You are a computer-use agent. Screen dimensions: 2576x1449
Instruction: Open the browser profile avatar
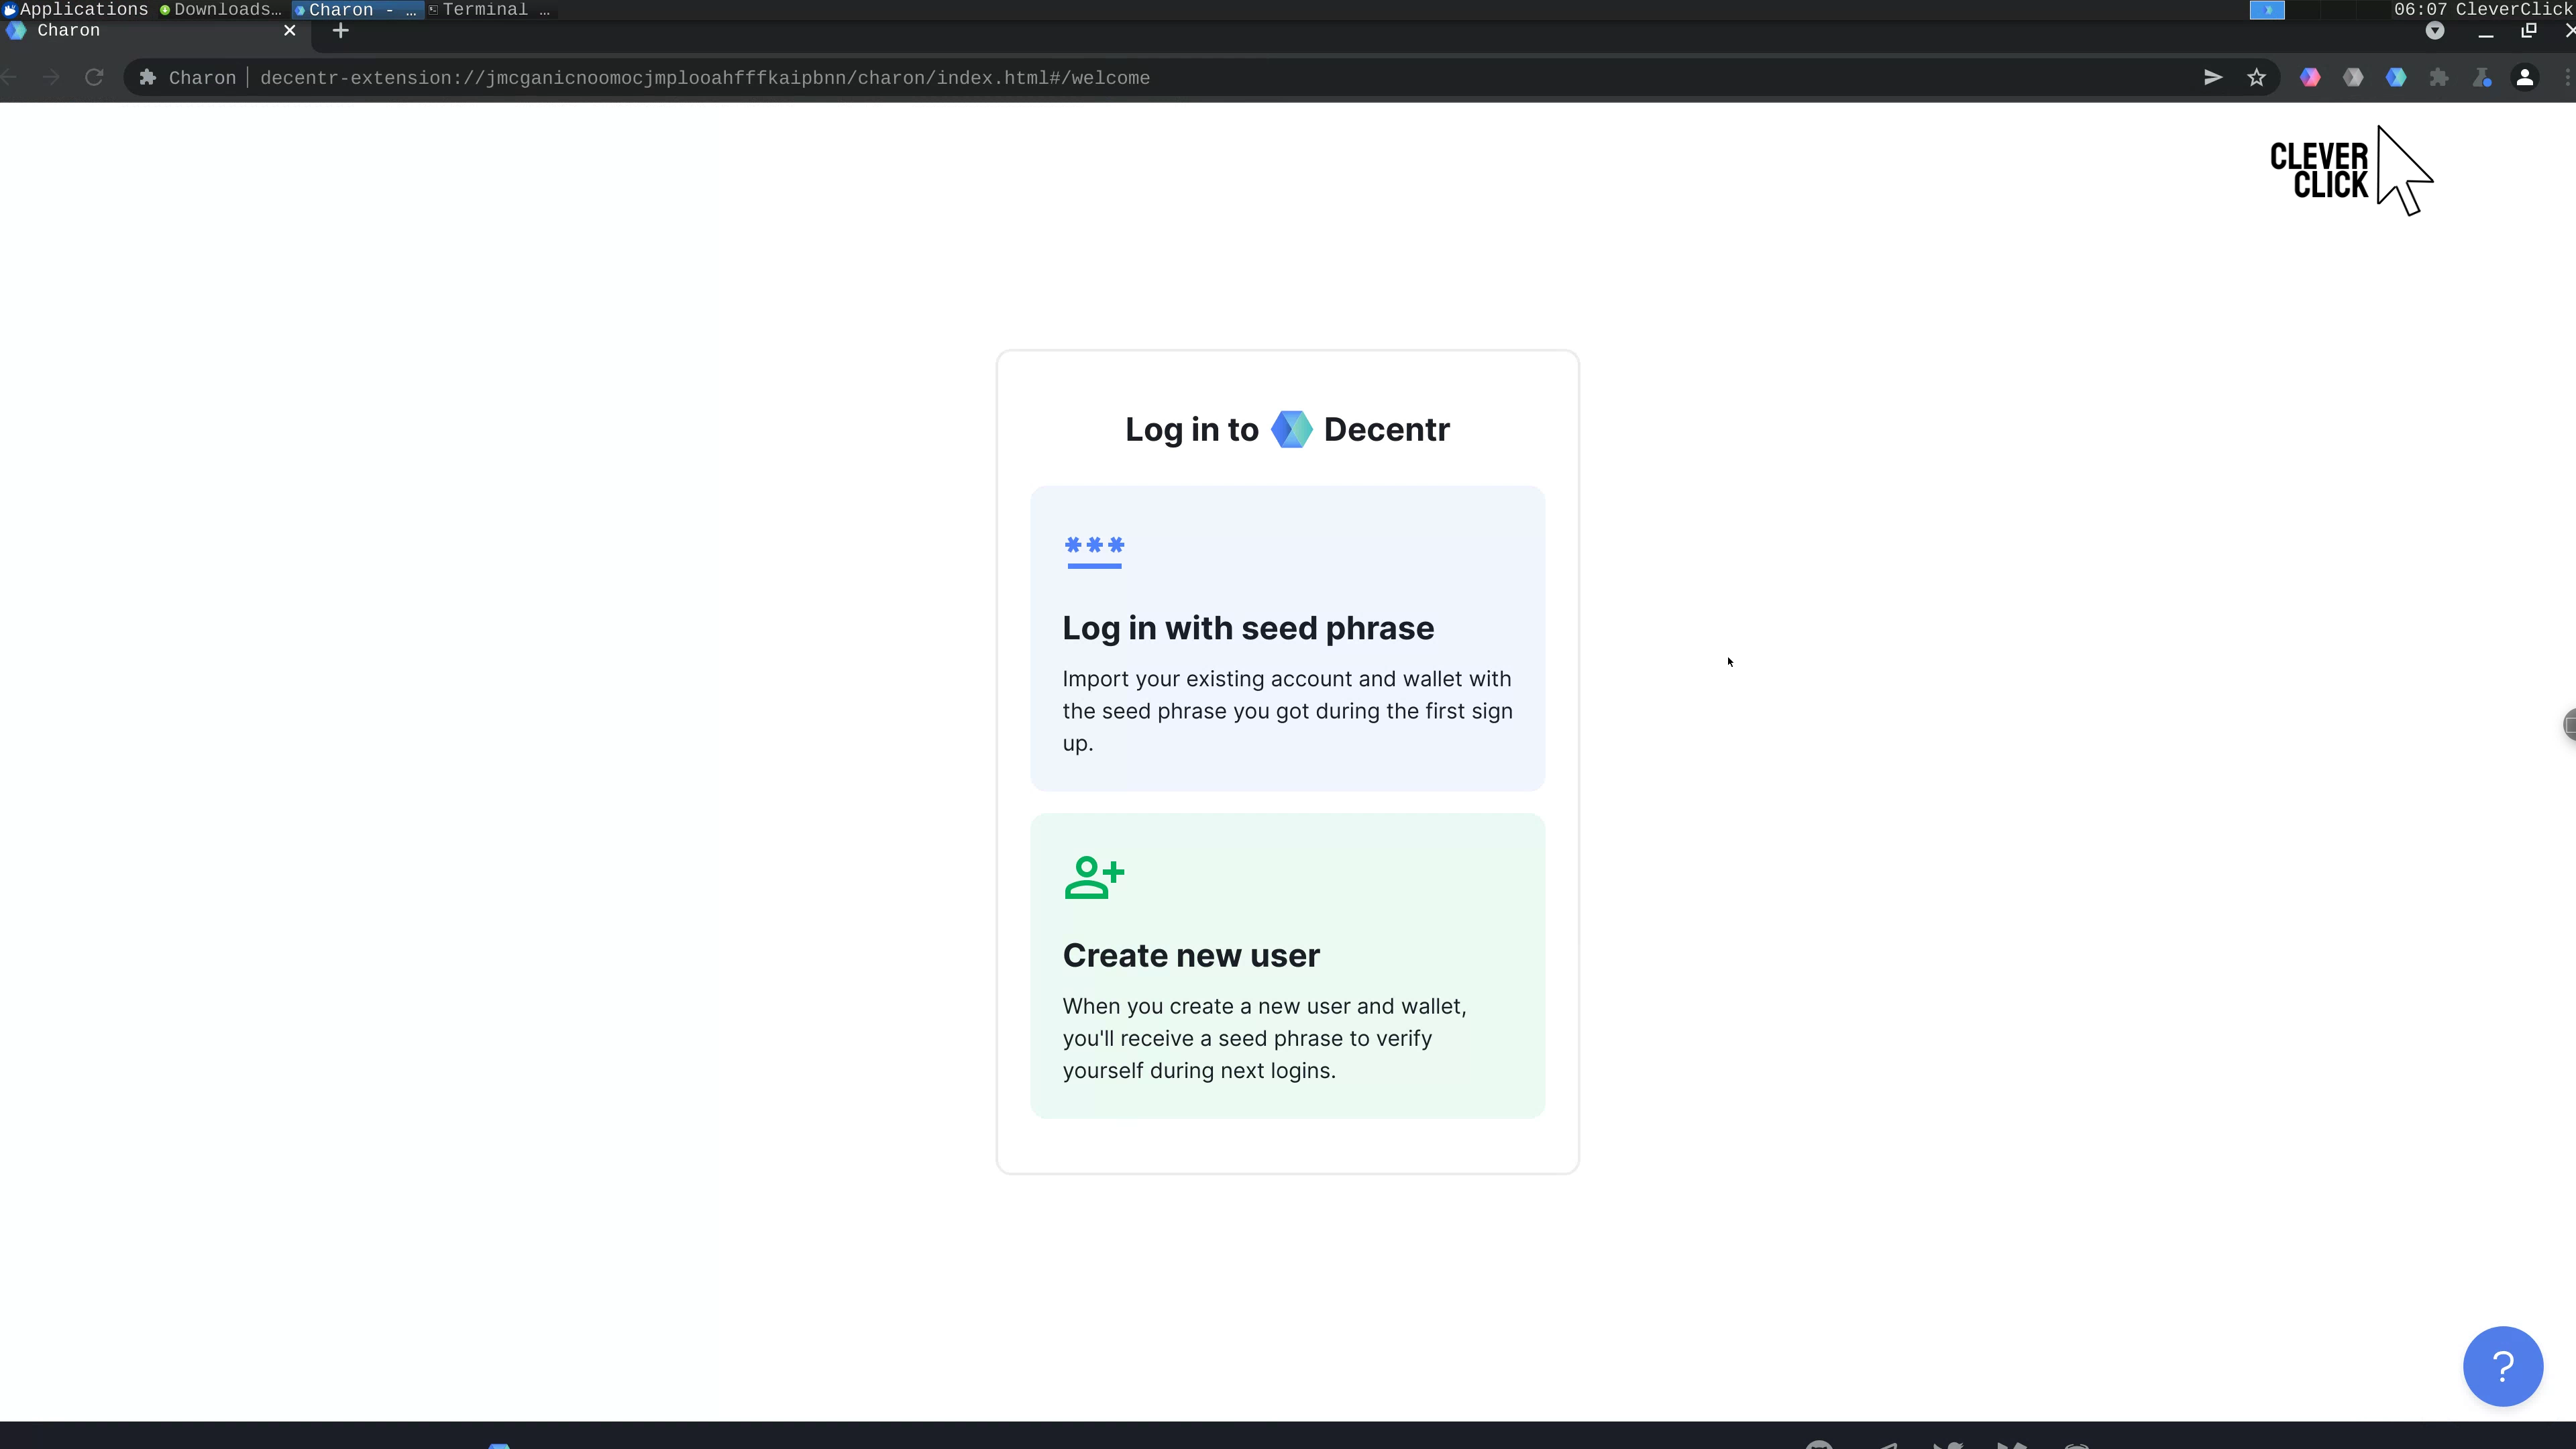point(2524,77)
